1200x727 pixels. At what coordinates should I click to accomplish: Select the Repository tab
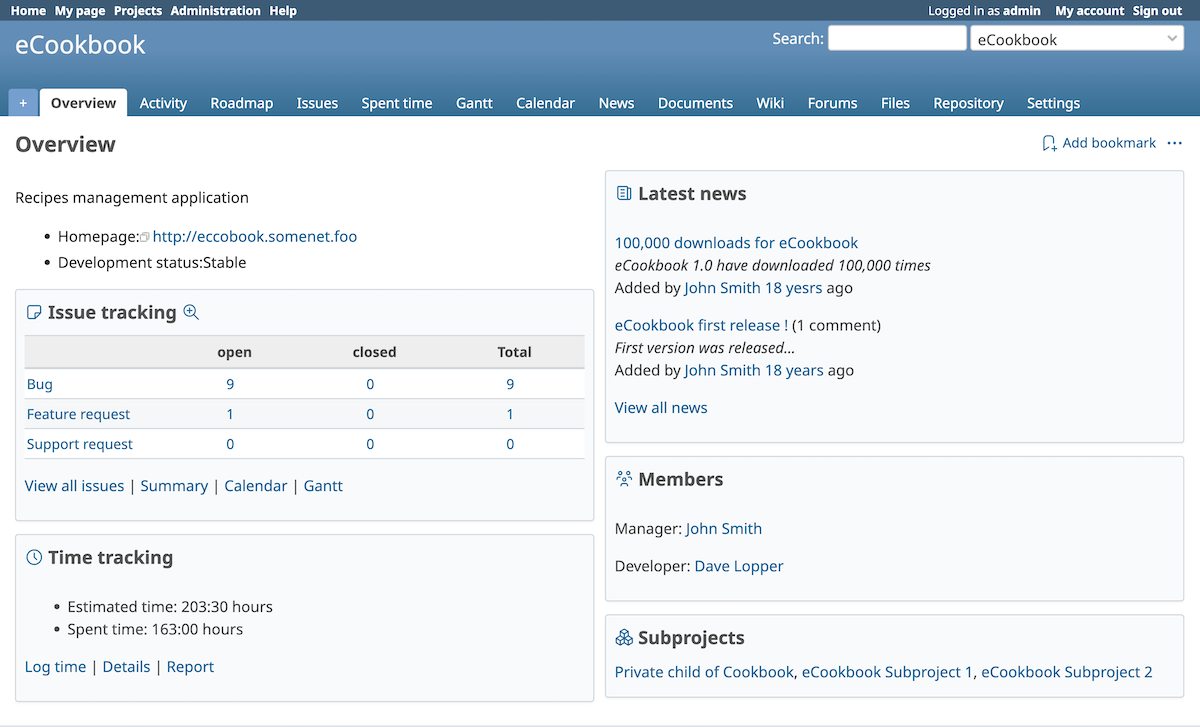coord(967,103)
